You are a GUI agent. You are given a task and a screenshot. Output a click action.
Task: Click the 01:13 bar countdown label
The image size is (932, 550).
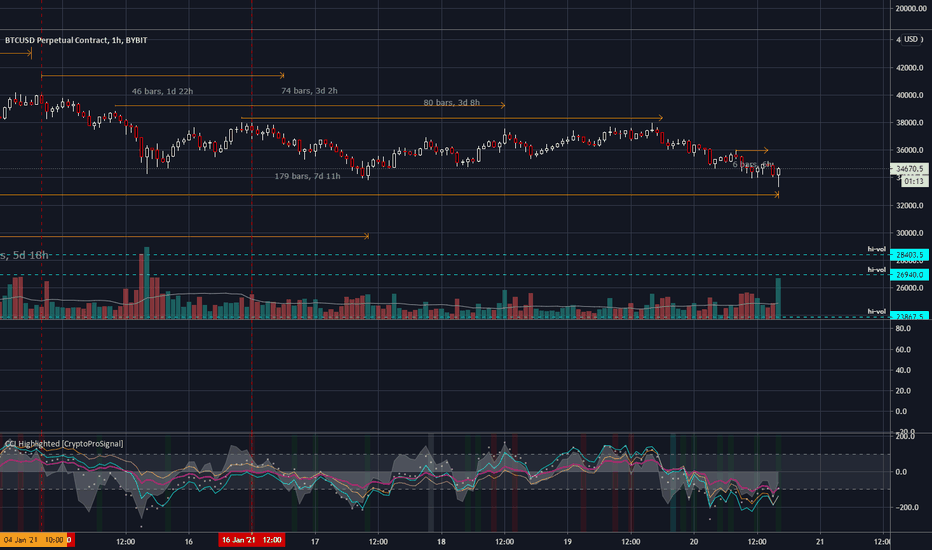tap(914, 181)
